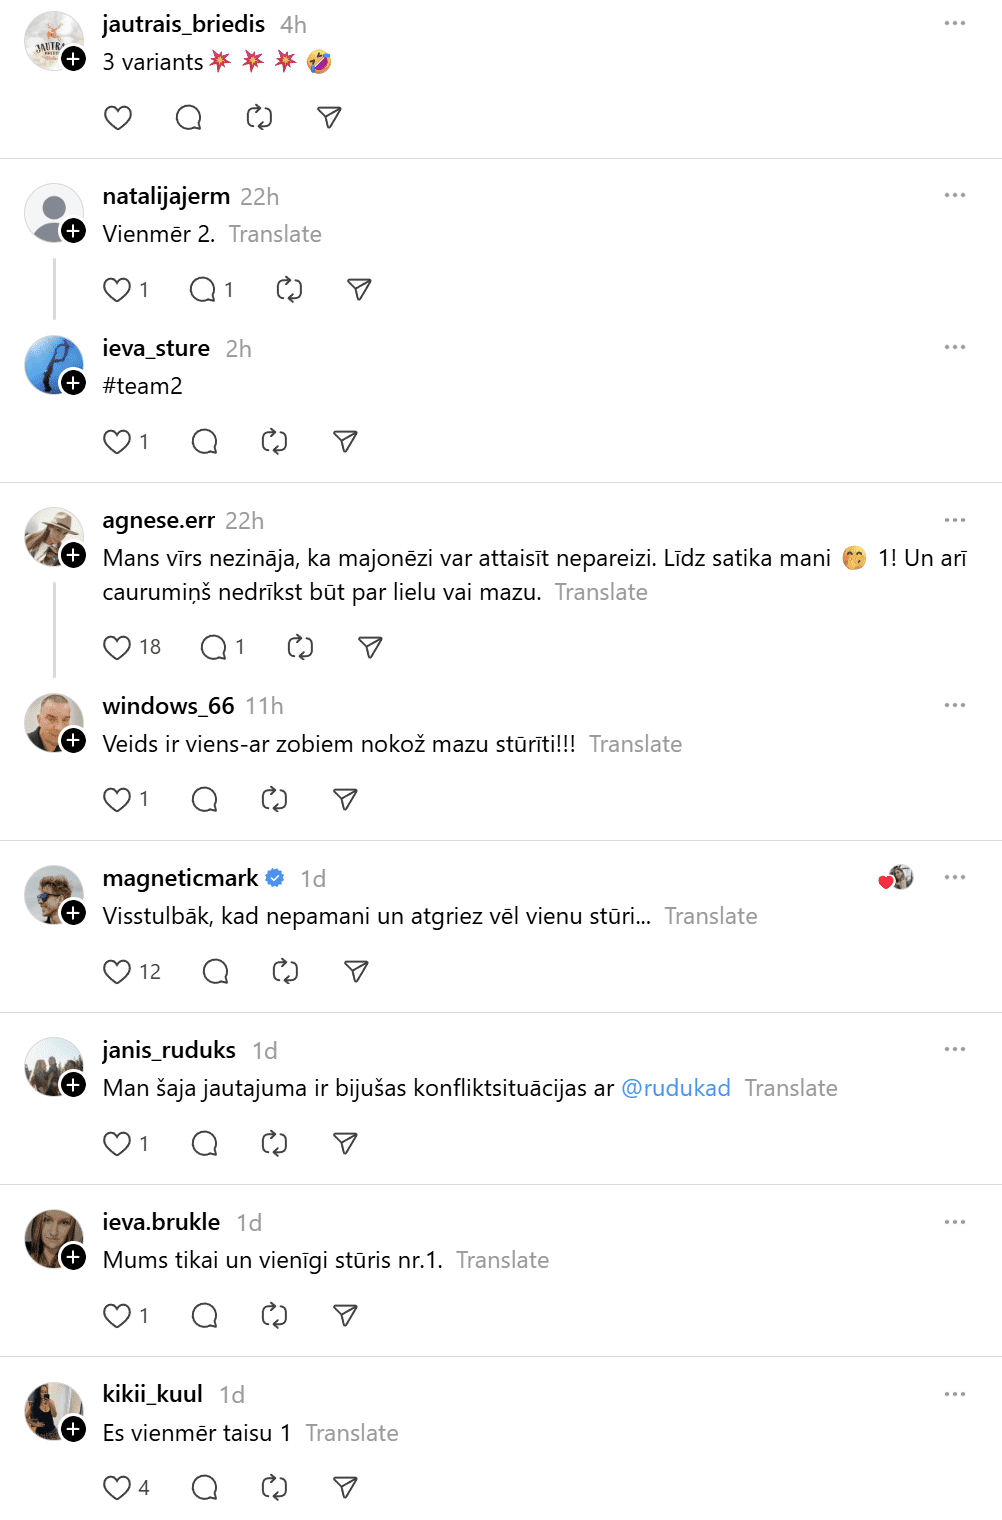Share janis_ruduks's comment via send icon
The height and width of the screenshot is (1520, 1002).
[345, 1144]
